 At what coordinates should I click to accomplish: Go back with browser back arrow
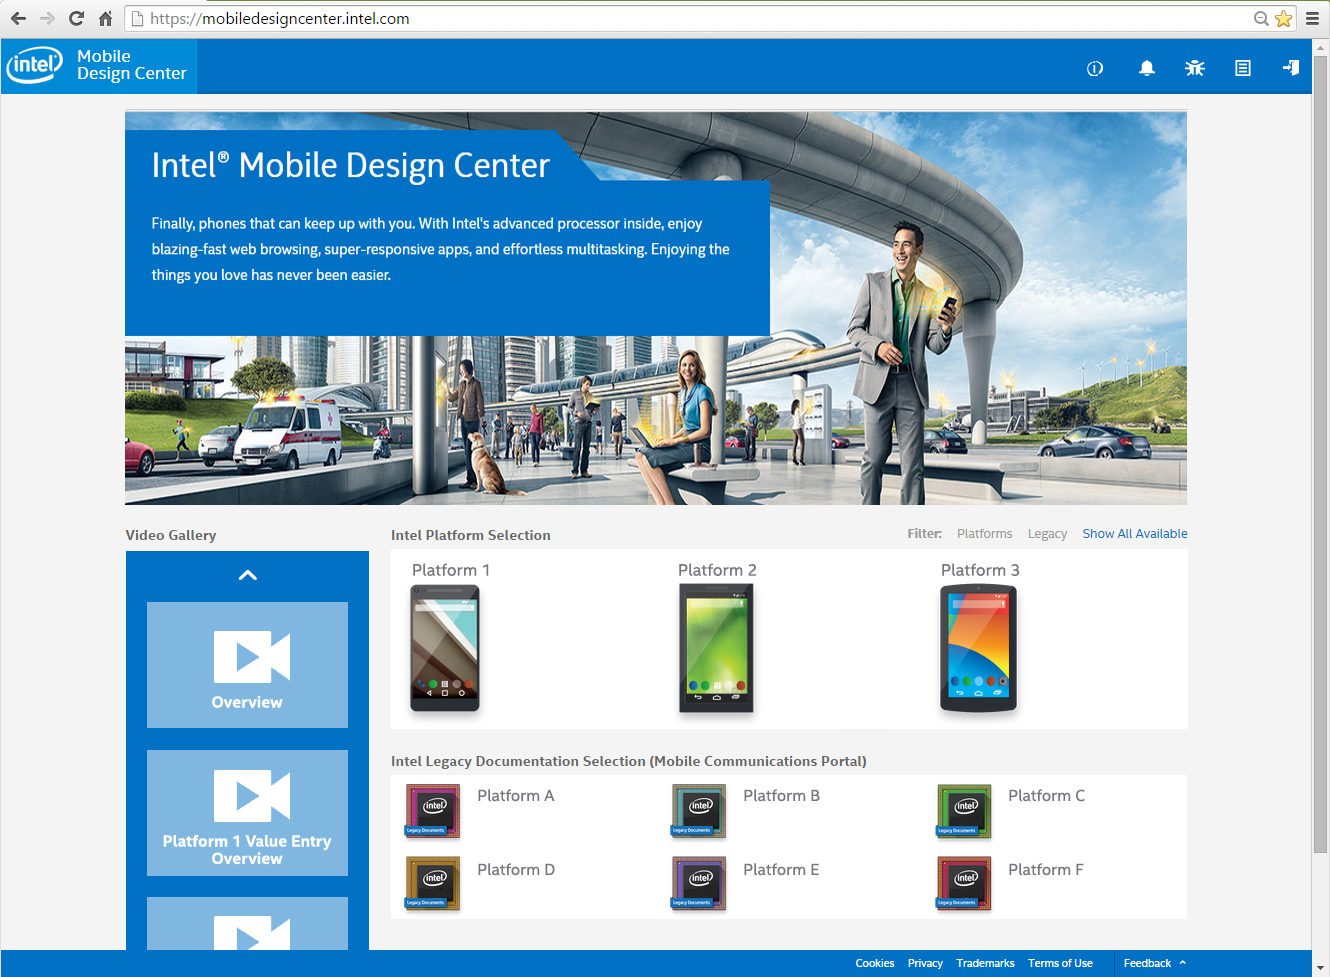(18, 18)
